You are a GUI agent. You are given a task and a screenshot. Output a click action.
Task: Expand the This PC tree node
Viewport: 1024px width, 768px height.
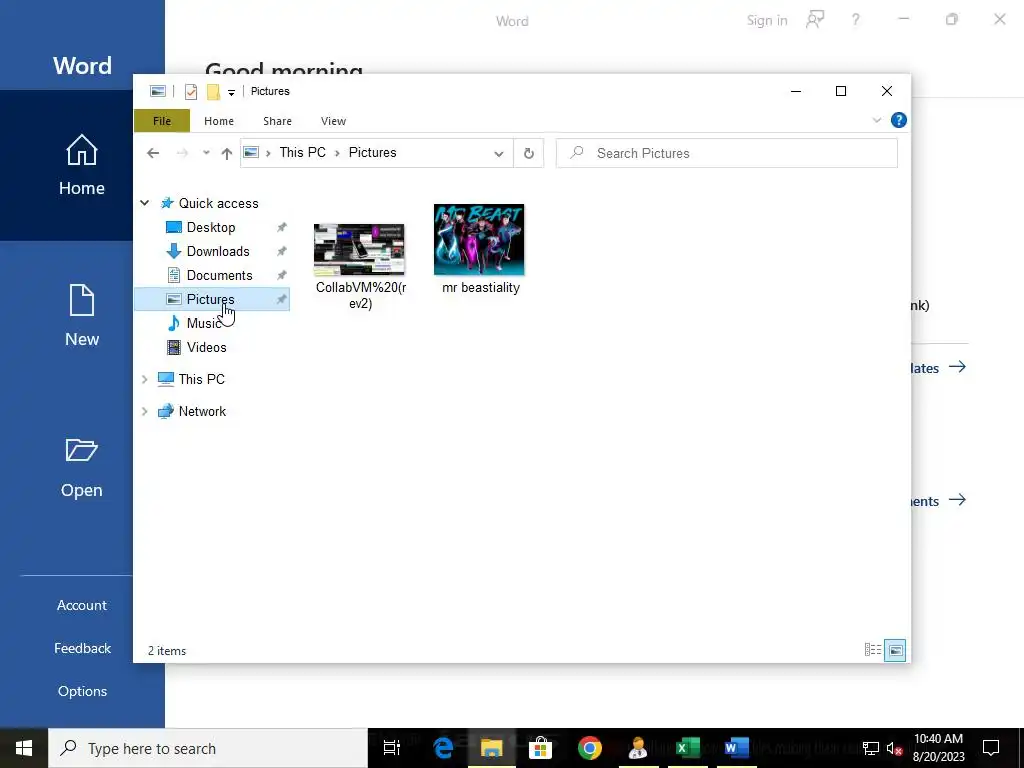click(145, 379)
